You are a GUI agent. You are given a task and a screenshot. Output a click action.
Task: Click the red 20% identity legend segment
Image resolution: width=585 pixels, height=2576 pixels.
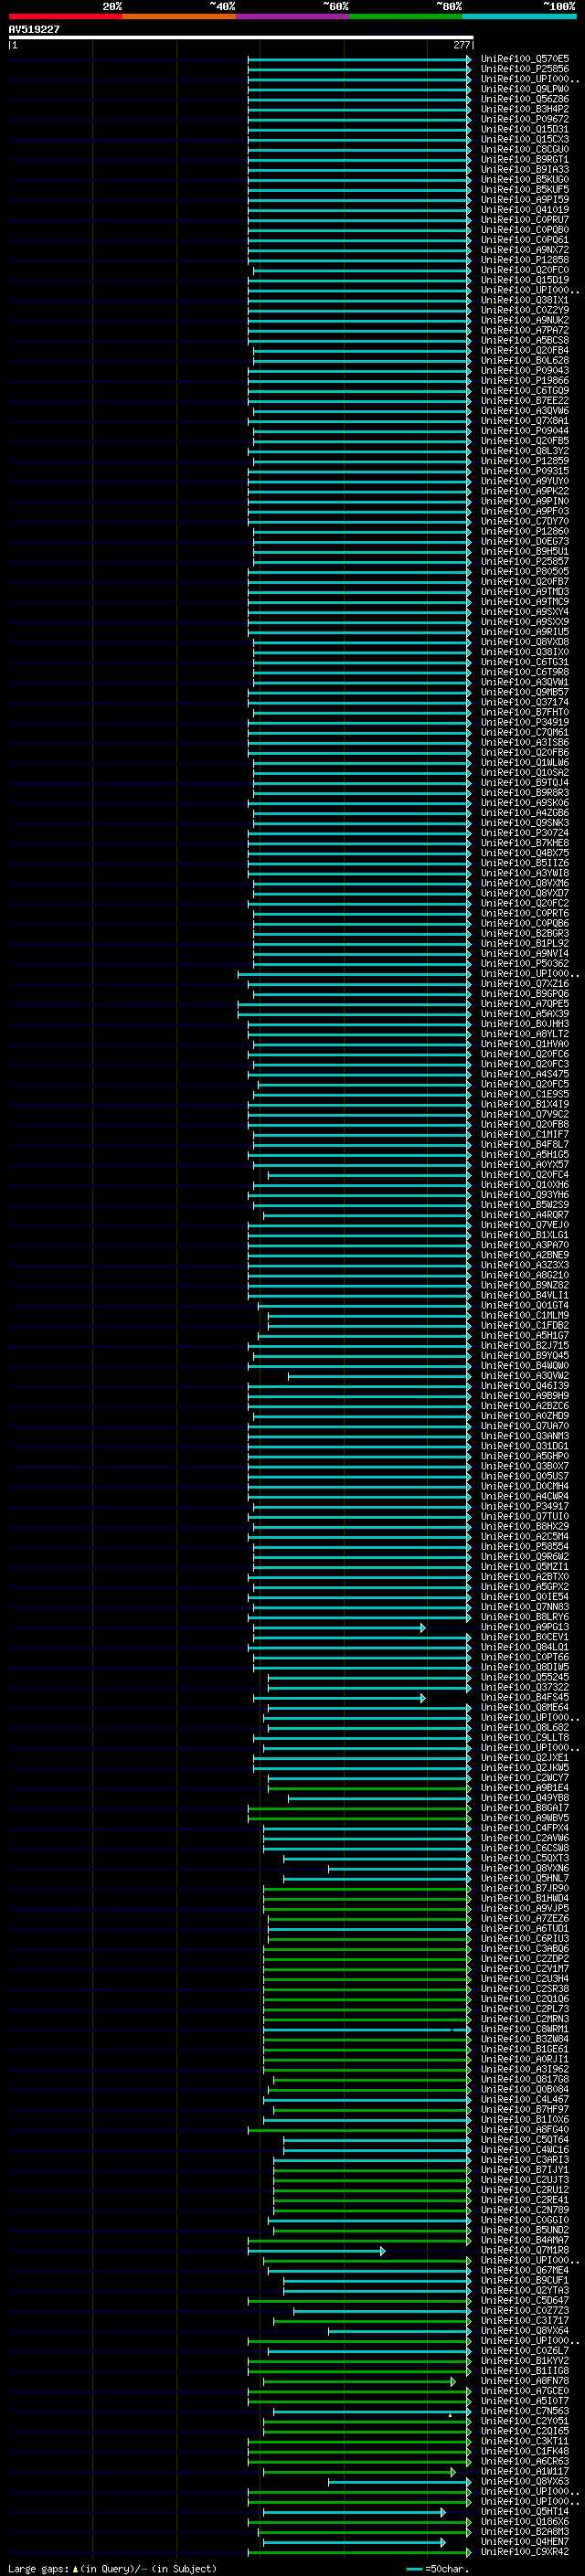coord(66,17)
